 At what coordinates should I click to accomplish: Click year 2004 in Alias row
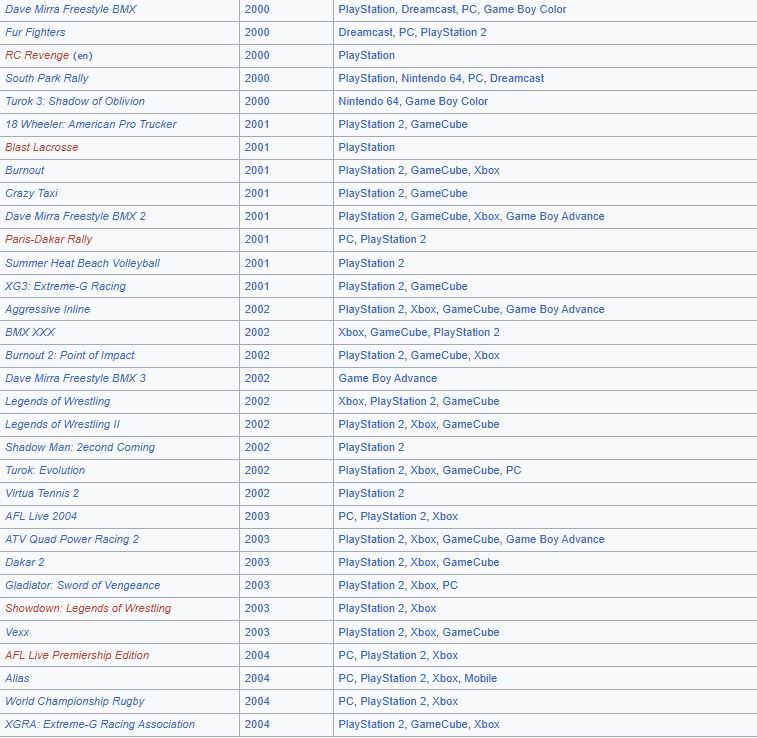[257, 679]
